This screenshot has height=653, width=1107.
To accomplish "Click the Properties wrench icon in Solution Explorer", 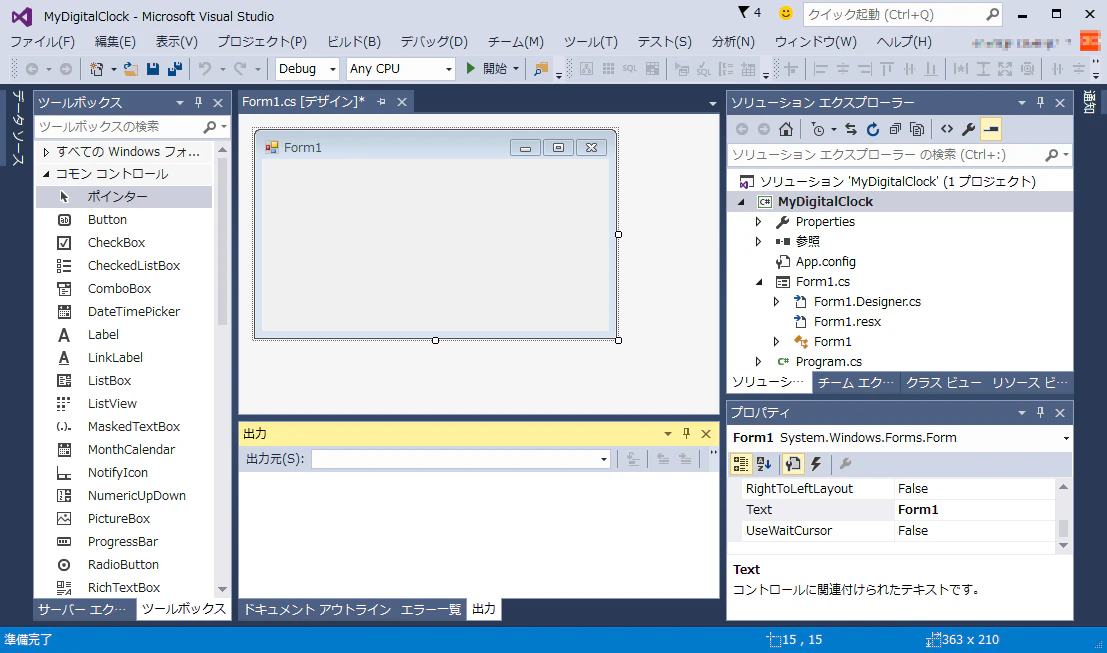I will [969, 129].
